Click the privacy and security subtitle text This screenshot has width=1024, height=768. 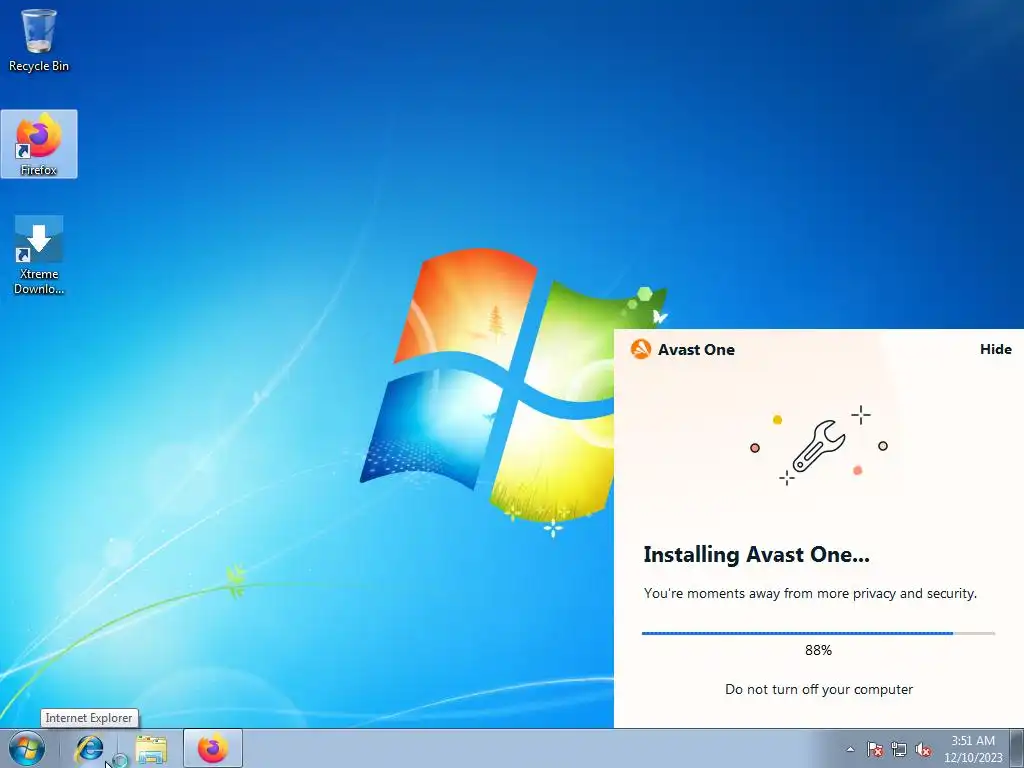coord(810,594)
